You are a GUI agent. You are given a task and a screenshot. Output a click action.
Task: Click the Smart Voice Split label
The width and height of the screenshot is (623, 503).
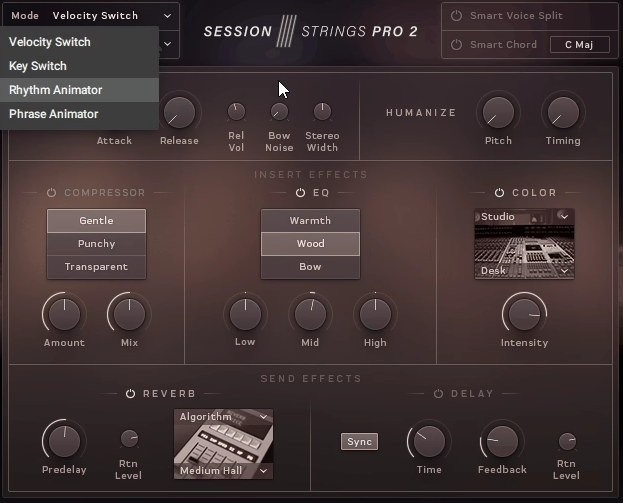tap(516, 15)
